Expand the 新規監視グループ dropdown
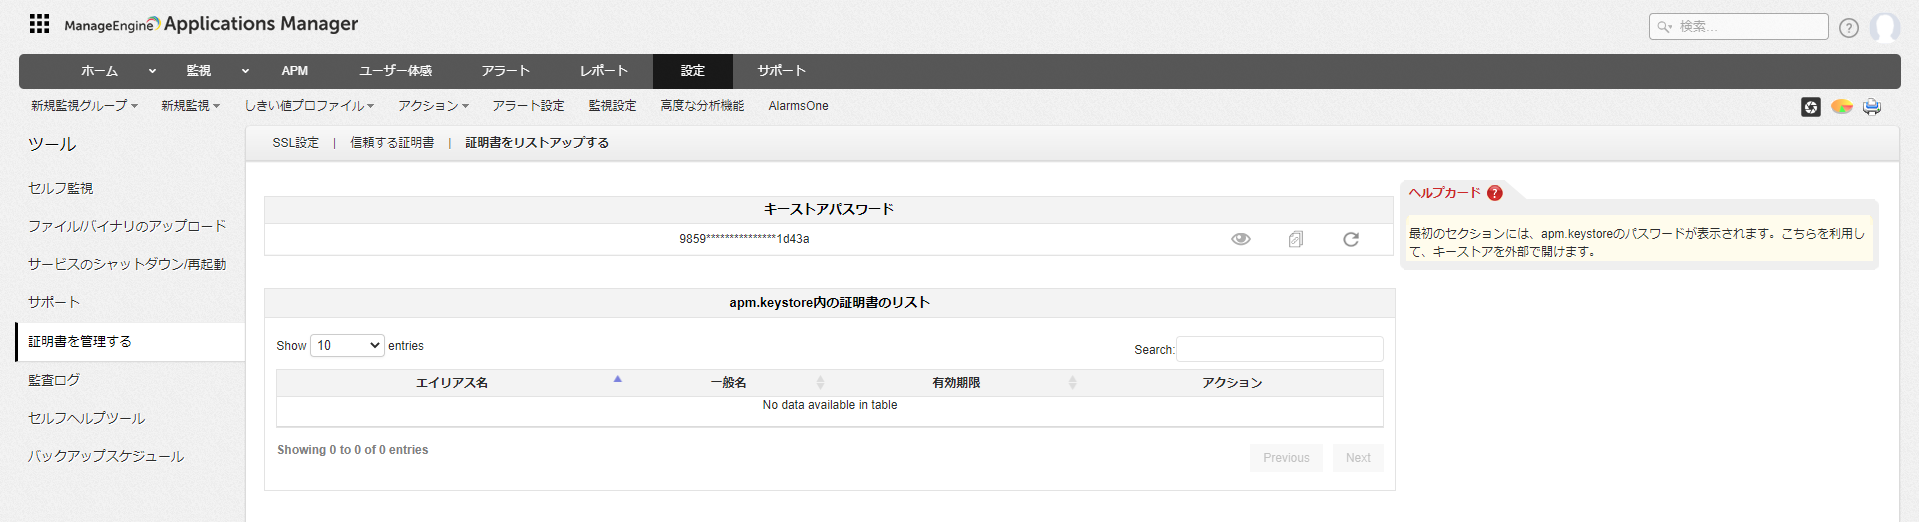The width and height of the screenshot is (1919, 522). [84, 106]
